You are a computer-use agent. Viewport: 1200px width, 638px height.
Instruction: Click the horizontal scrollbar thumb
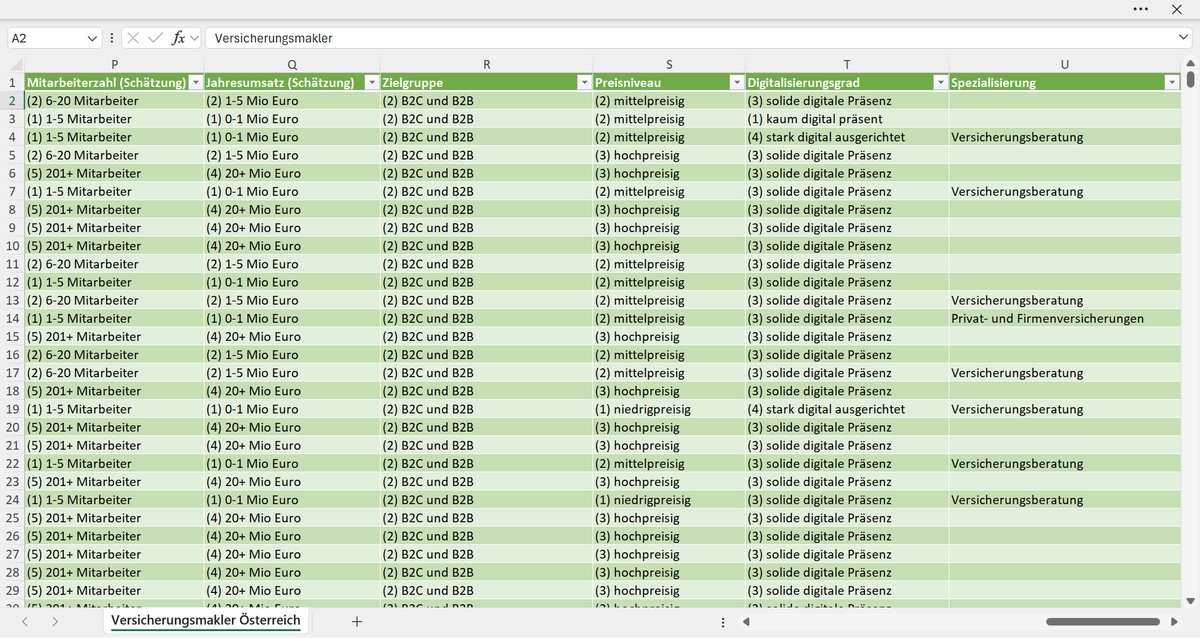1103,622
